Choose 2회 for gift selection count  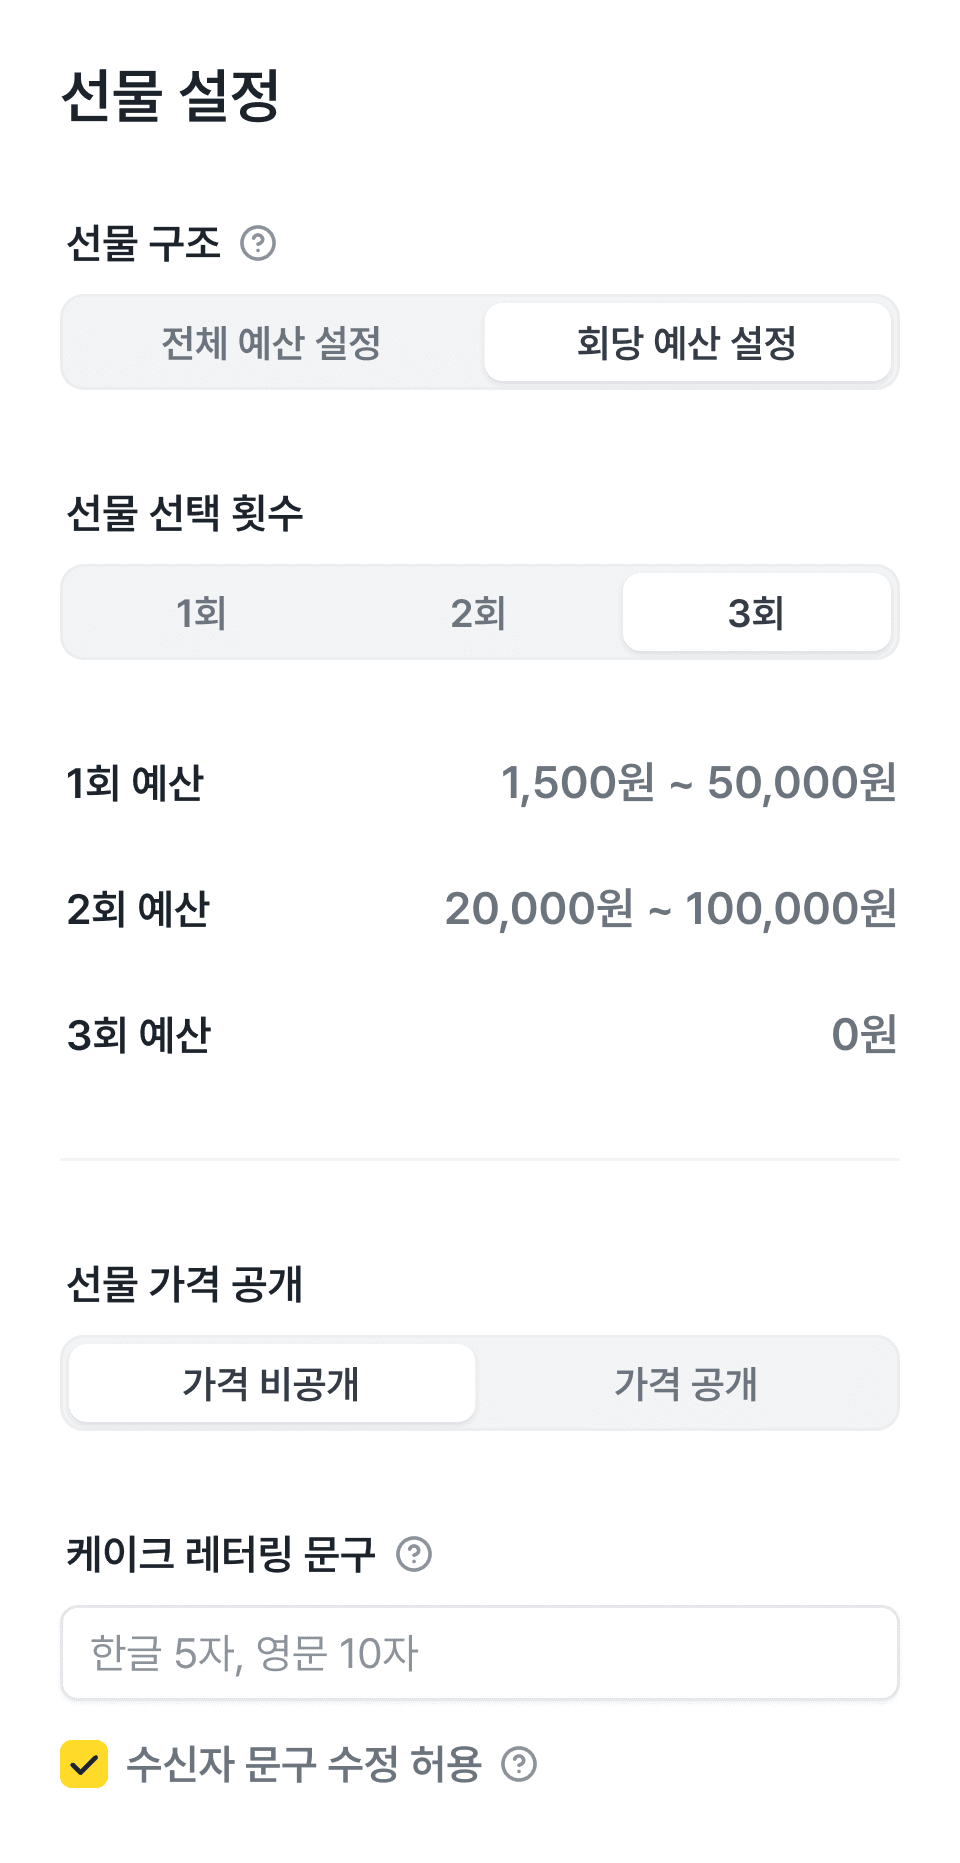(x=478, y=613)
